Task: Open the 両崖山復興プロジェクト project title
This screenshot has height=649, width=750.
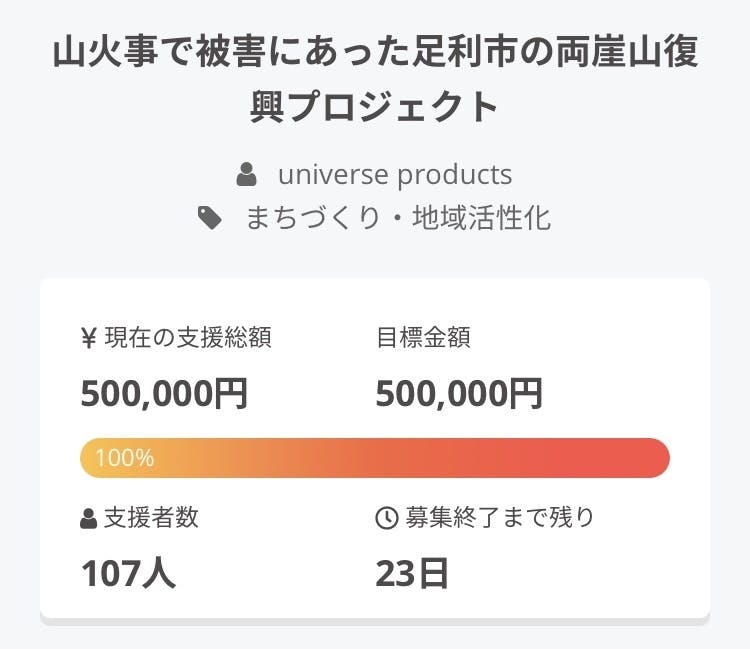Action: click(x=375, y=54)
